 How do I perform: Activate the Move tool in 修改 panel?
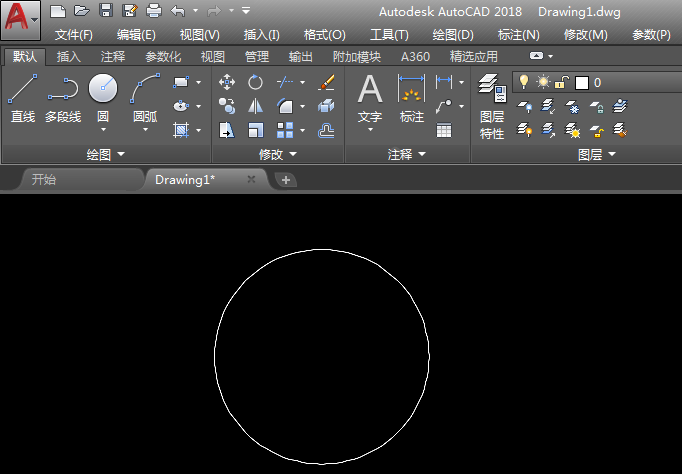pos(227,82)
